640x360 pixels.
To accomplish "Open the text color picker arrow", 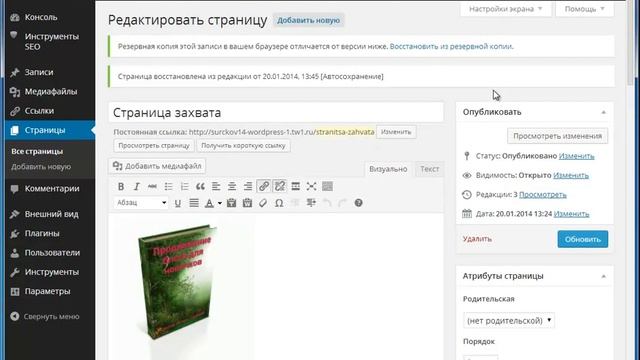I will click(220, 203).
